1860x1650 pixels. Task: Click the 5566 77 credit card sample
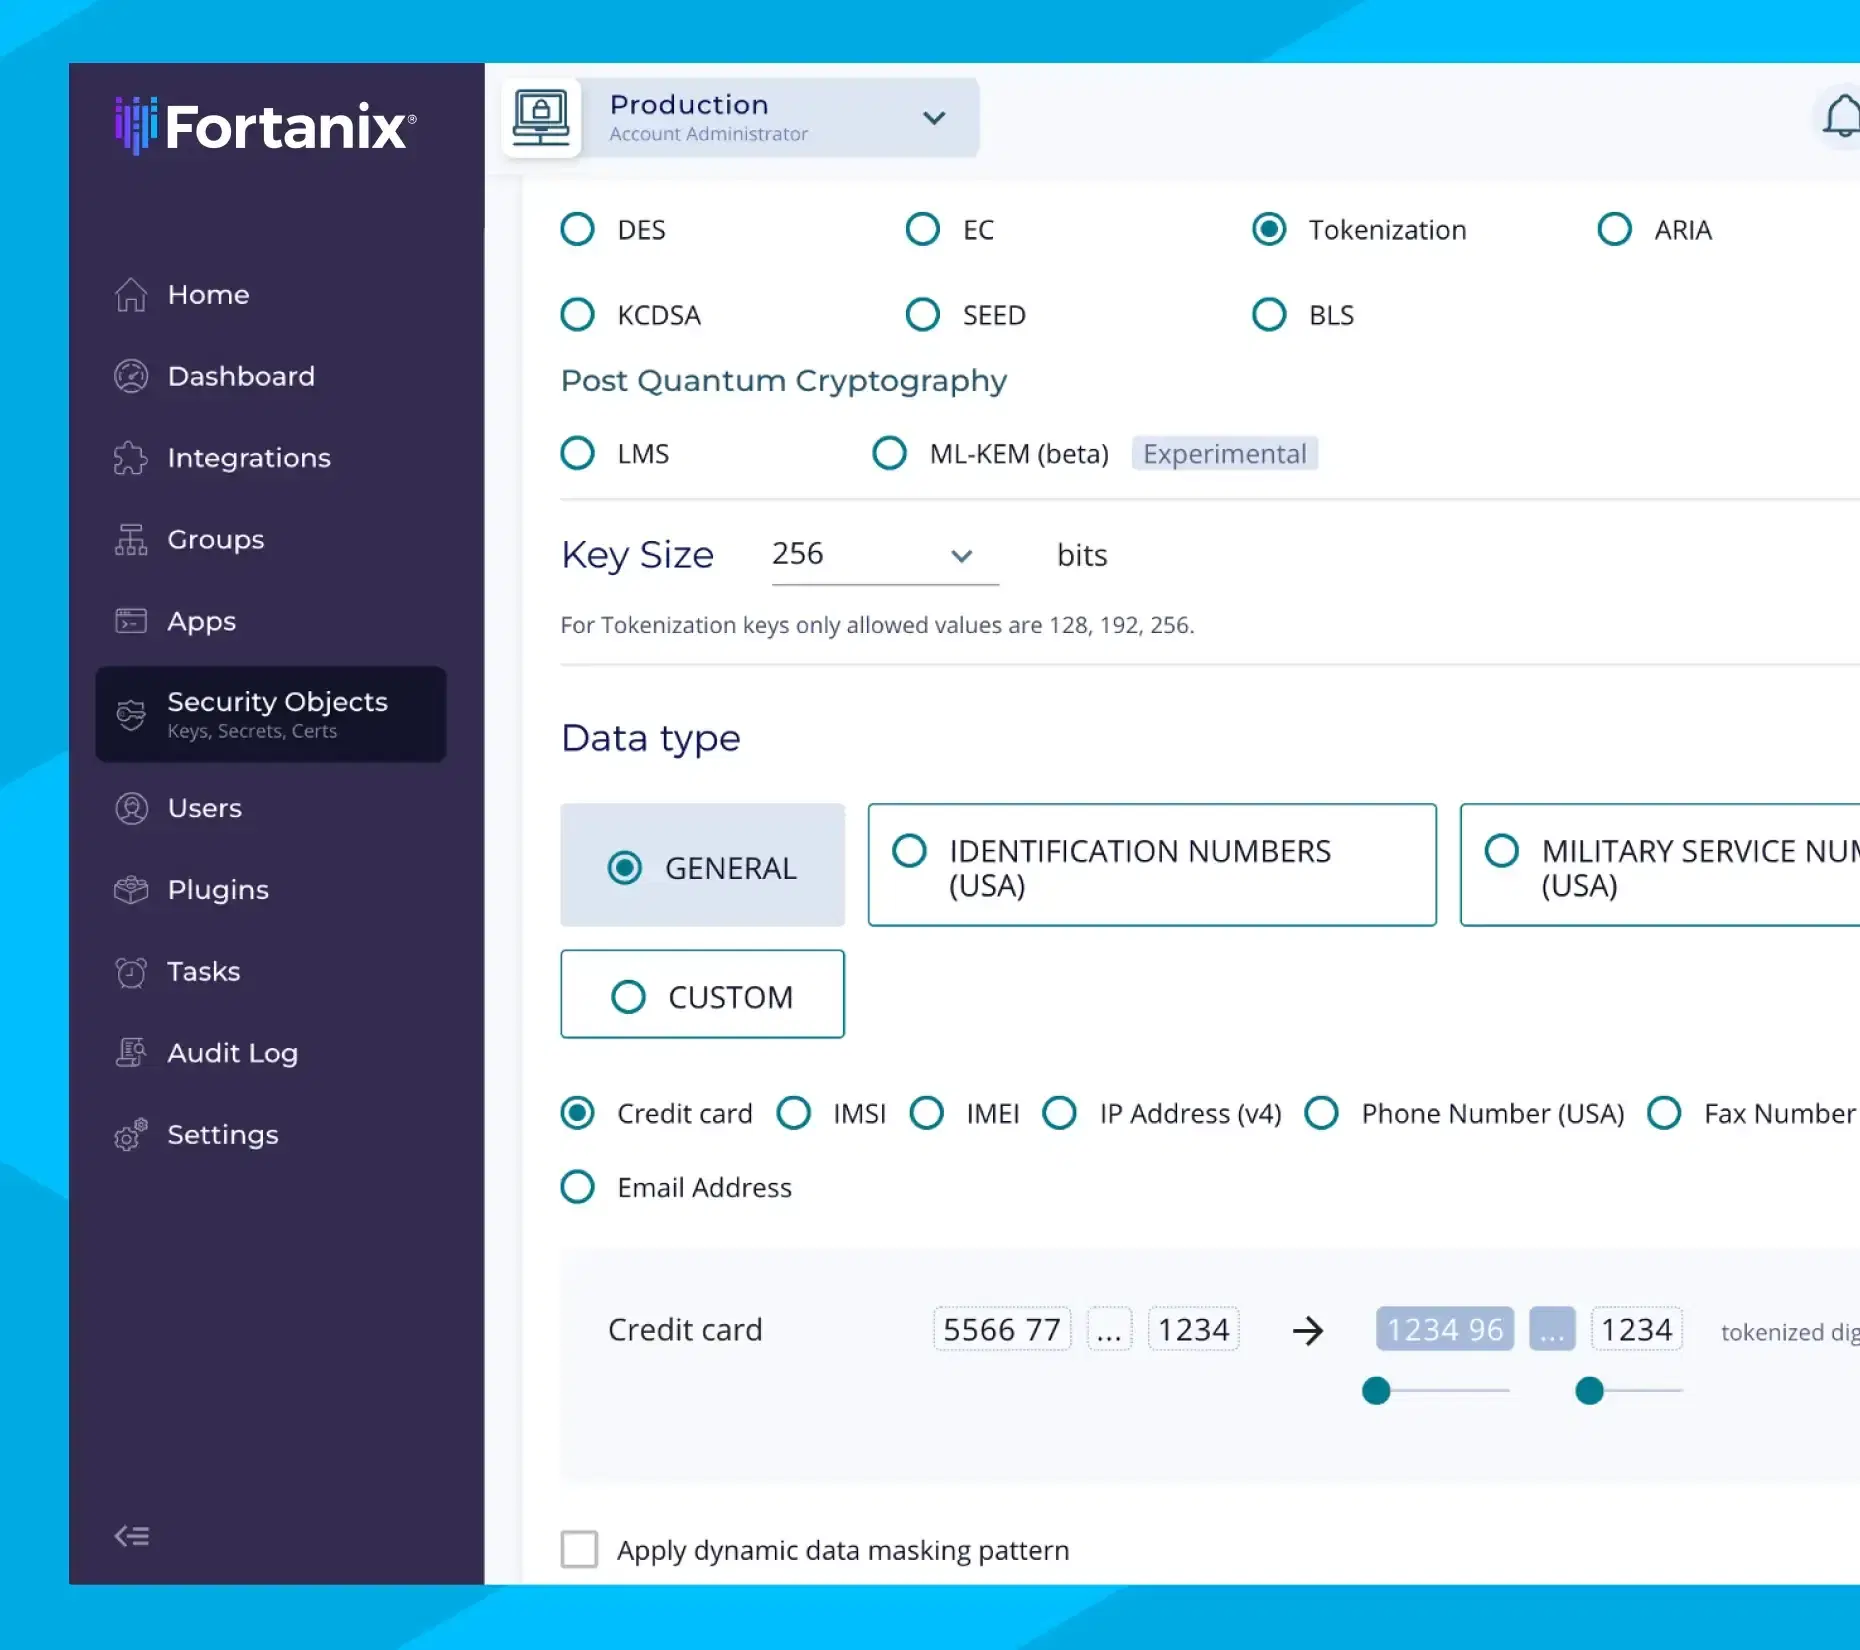[x=1002, y=1329]
